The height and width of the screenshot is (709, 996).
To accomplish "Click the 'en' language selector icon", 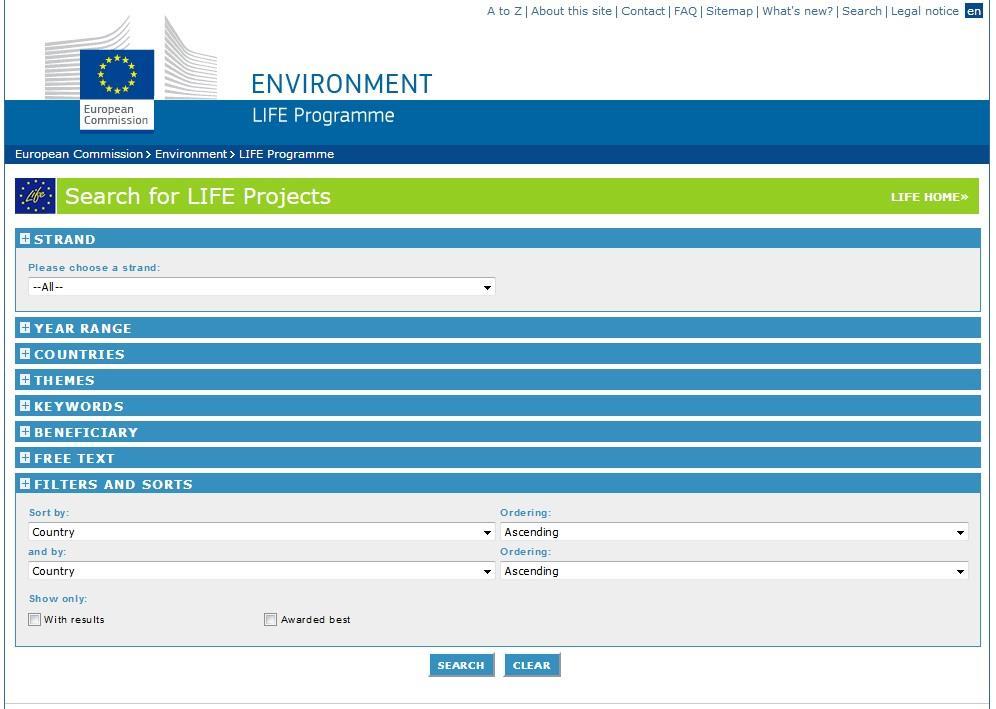I will coord(973,11).
